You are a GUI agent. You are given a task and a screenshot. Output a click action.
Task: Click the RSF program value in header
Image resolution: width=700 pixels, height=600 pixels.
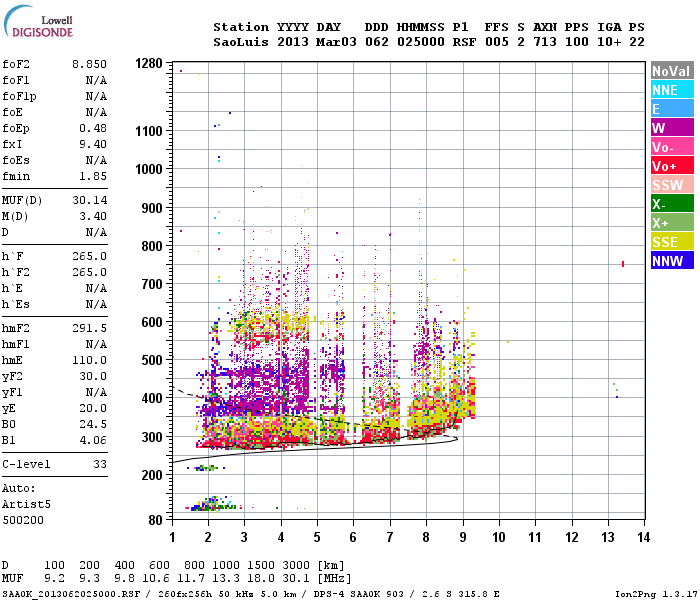coord(464,42)
